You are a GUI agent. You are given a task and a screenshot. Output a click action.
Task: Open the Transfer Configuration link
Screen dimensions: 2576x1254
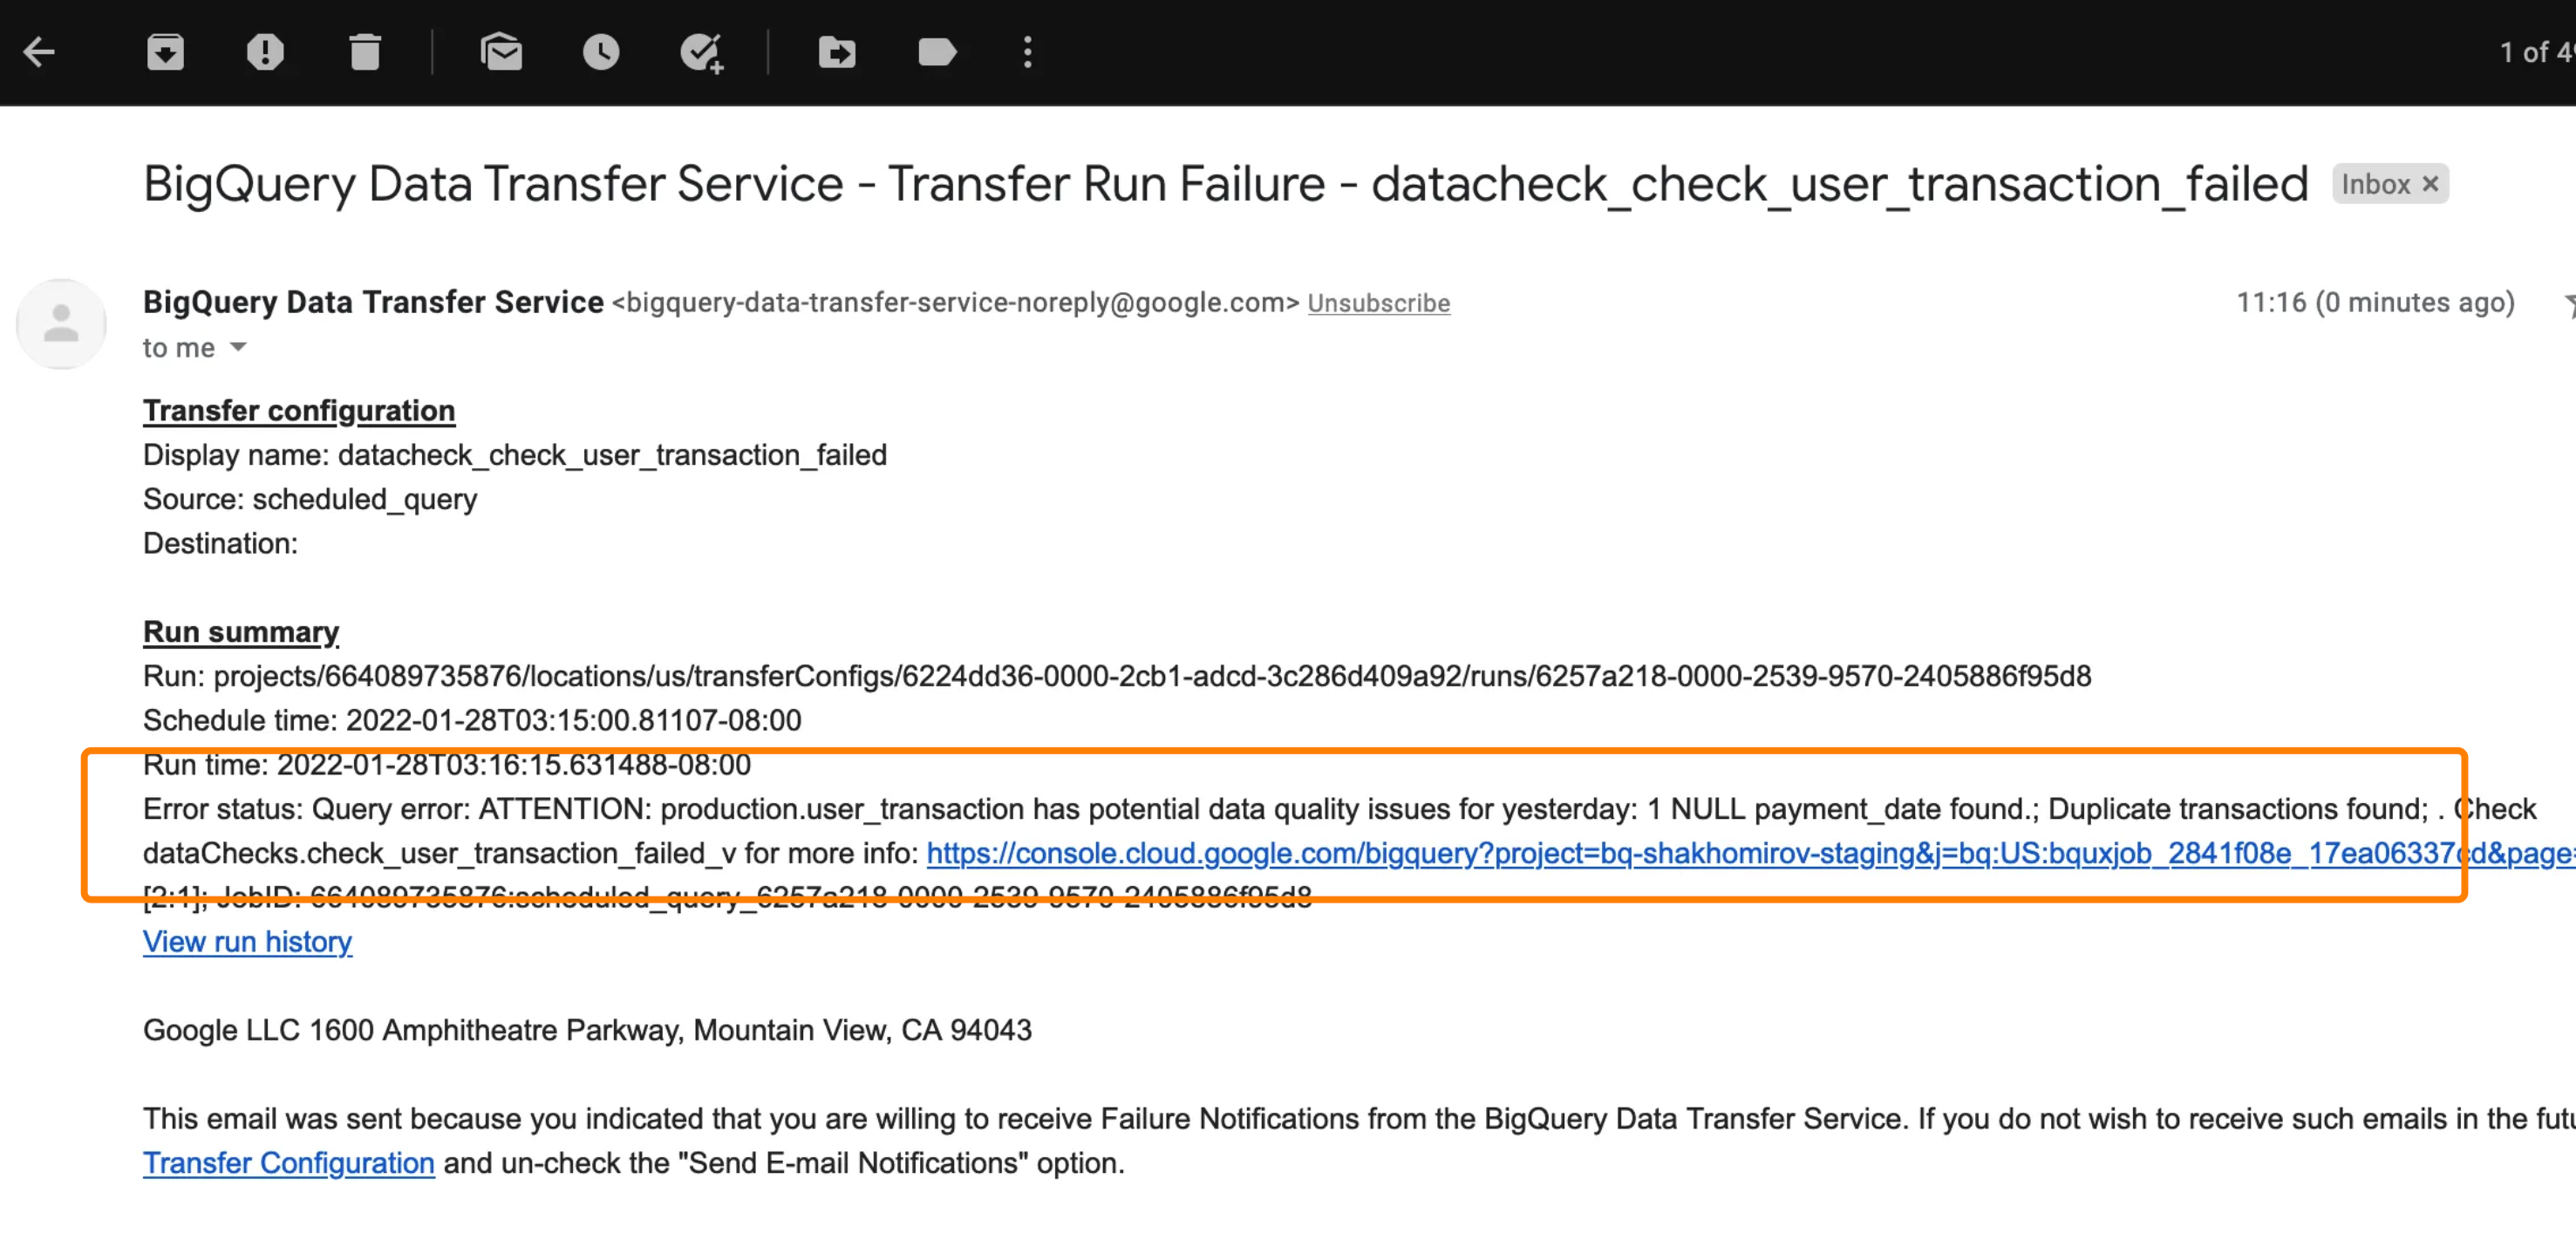[x=289, y=1163]
